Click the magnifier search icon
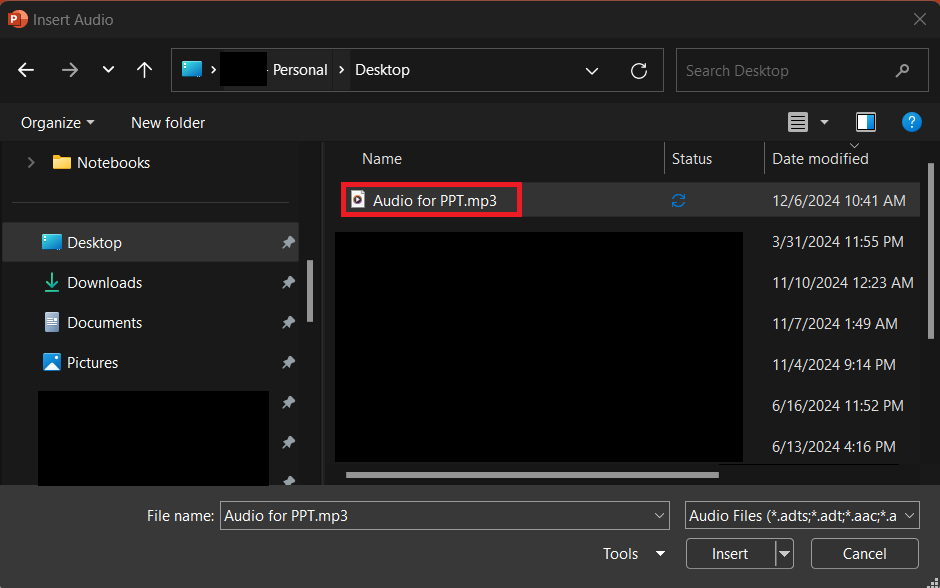Viewport: 940px width, 588px height. pyautogui.click(x=902, y=71)
